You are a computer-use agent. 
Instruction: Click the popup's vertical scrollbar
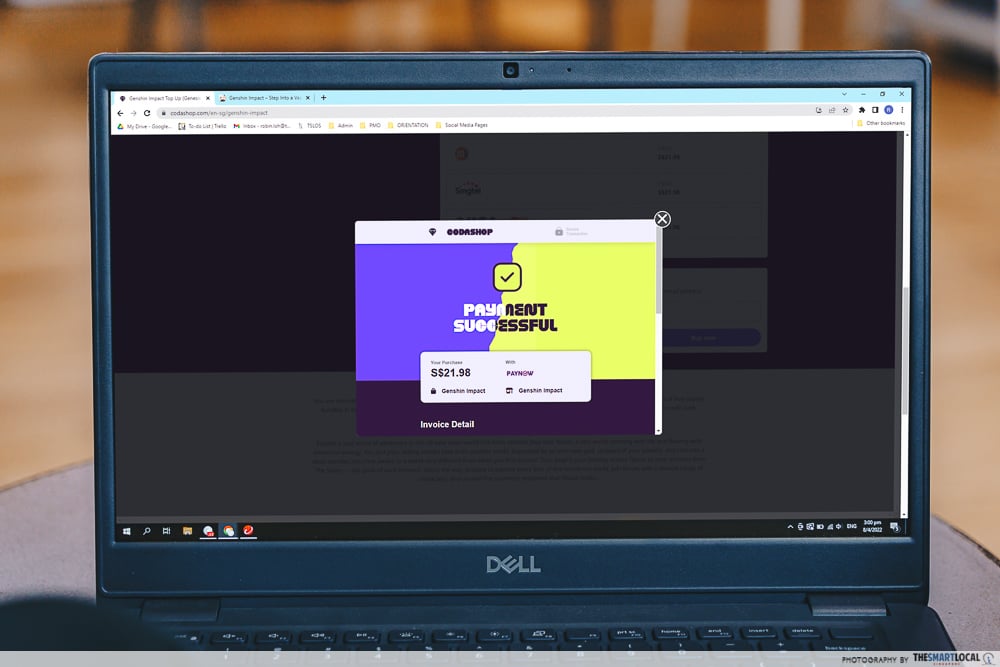point(658,290)
